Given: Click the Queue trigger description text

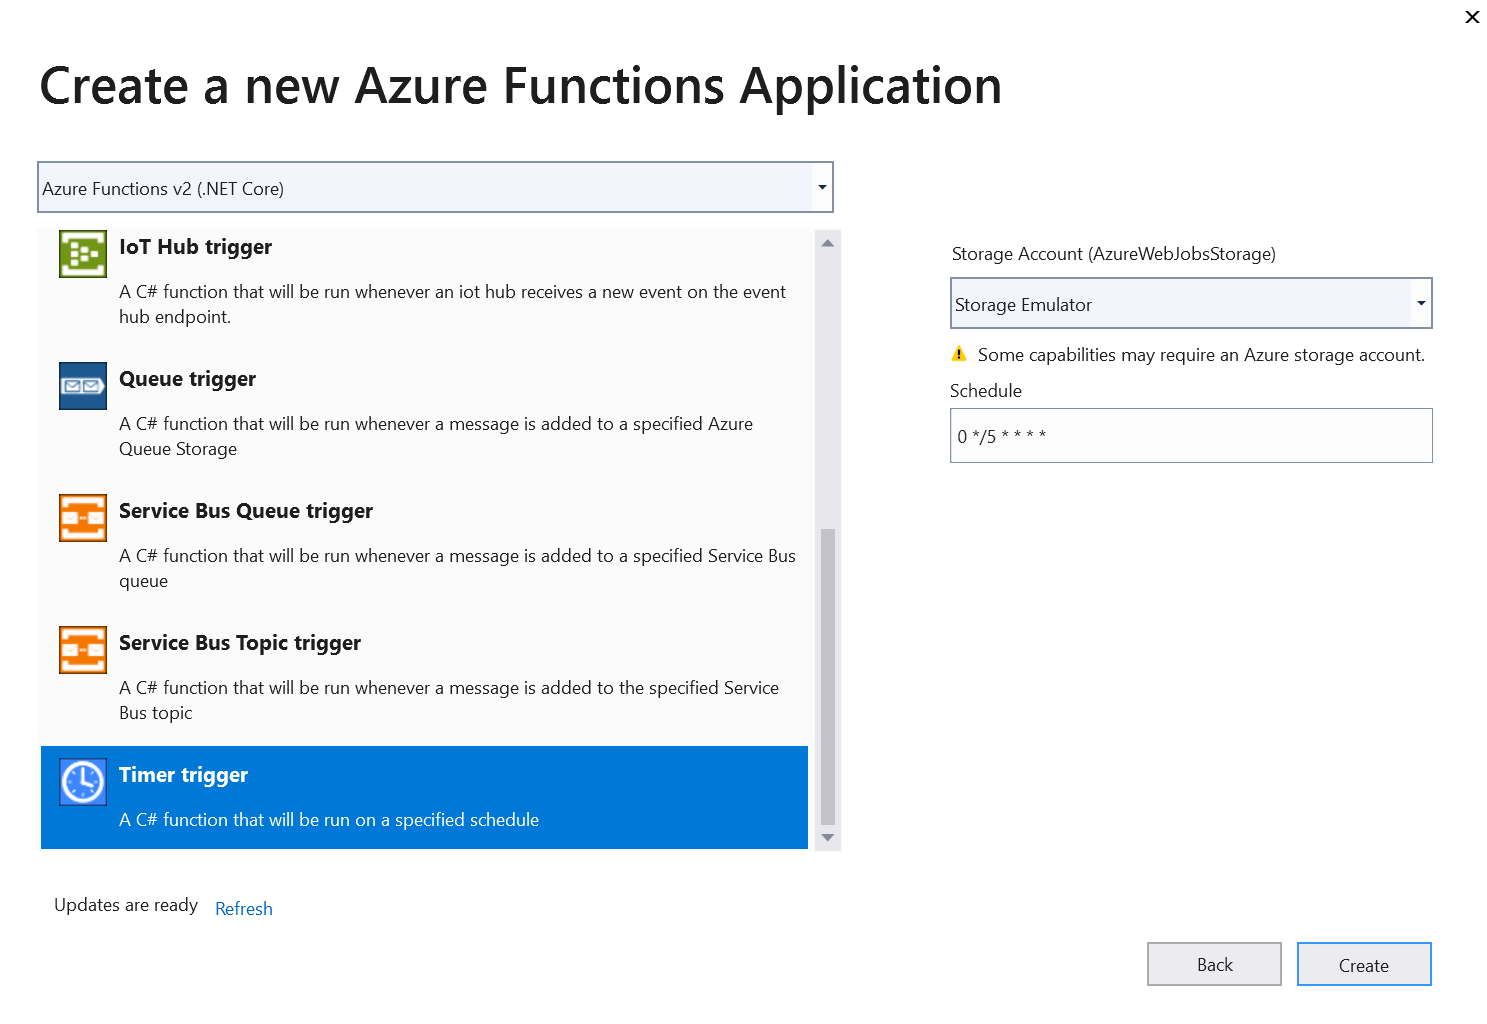Looking at the screenshot, I should 436,436.
